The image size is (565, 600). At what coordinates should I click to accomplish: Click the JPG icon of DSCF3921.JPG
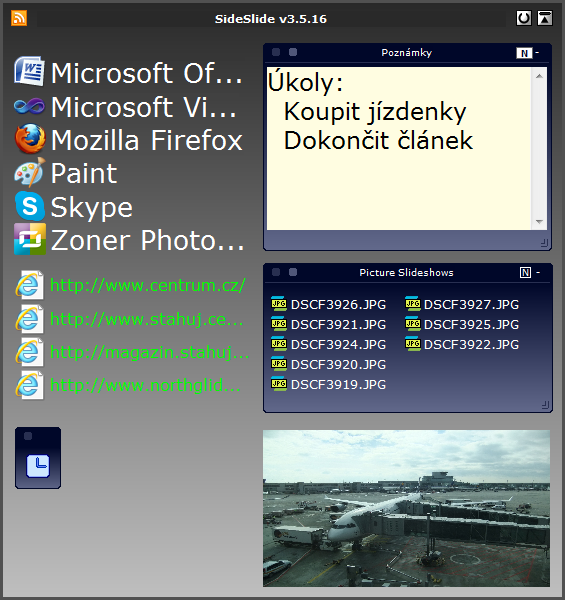[x=279, y=323]
